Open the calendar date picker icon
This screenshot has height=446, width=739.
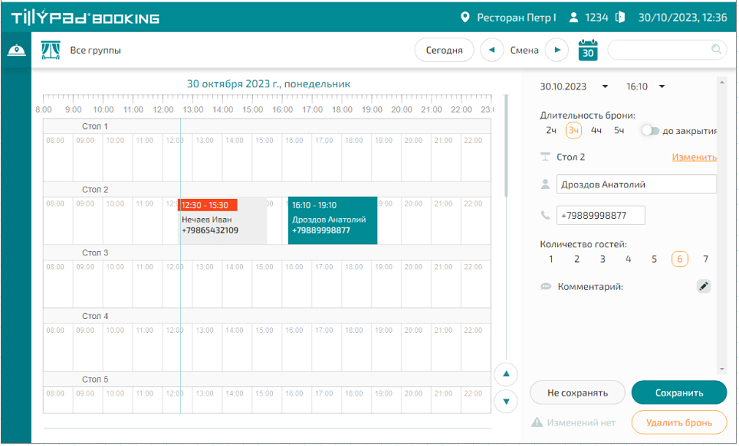(x=588, y=49)
